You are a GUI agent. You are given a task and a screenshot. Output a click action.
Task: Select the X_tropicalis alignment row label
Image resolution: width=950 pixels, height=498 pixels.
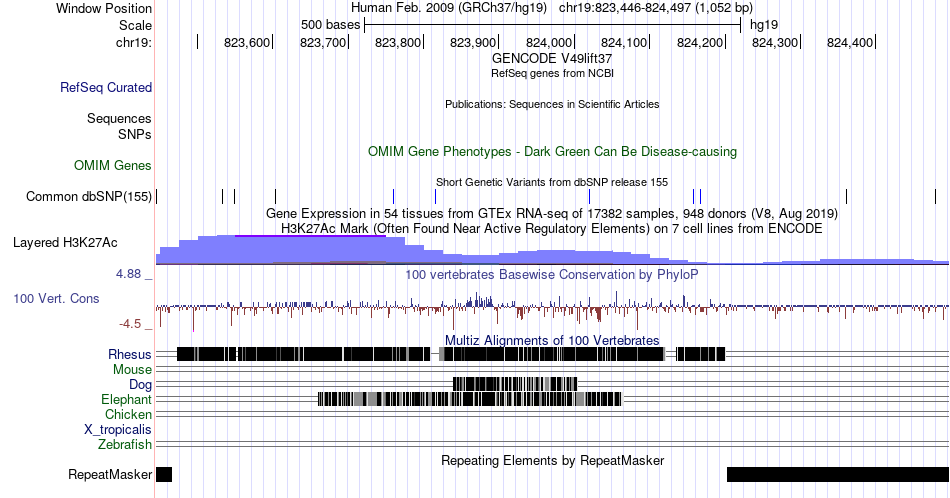(x=118, y=430)
